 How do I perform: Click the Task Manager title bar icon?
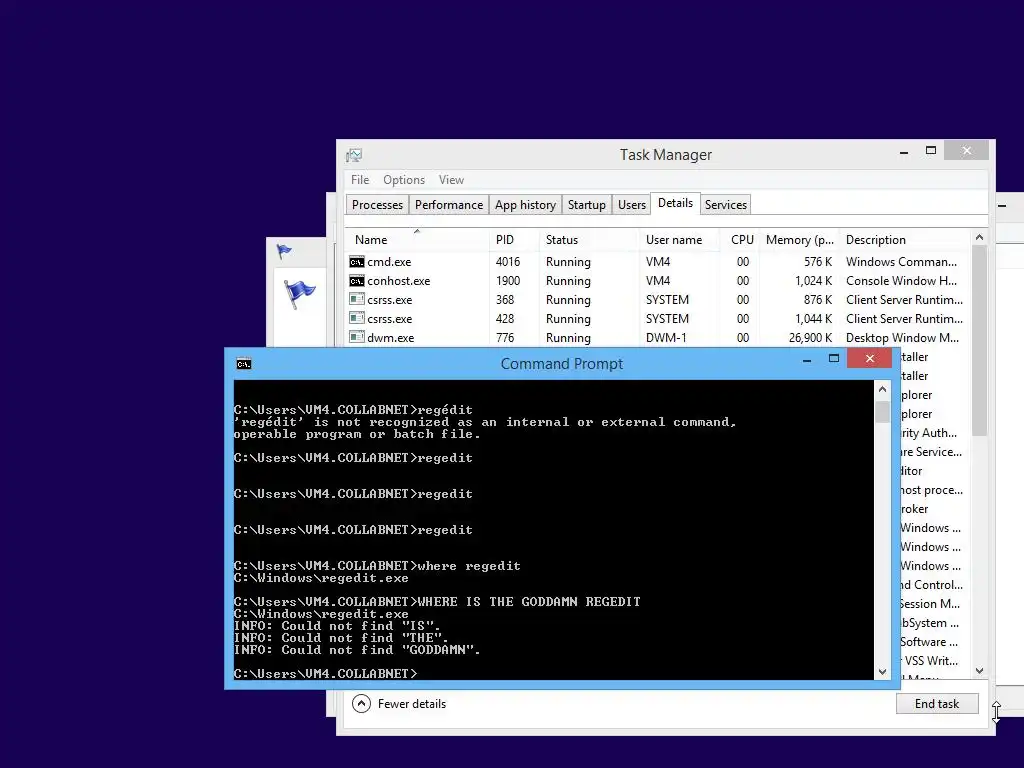point(354,155)
